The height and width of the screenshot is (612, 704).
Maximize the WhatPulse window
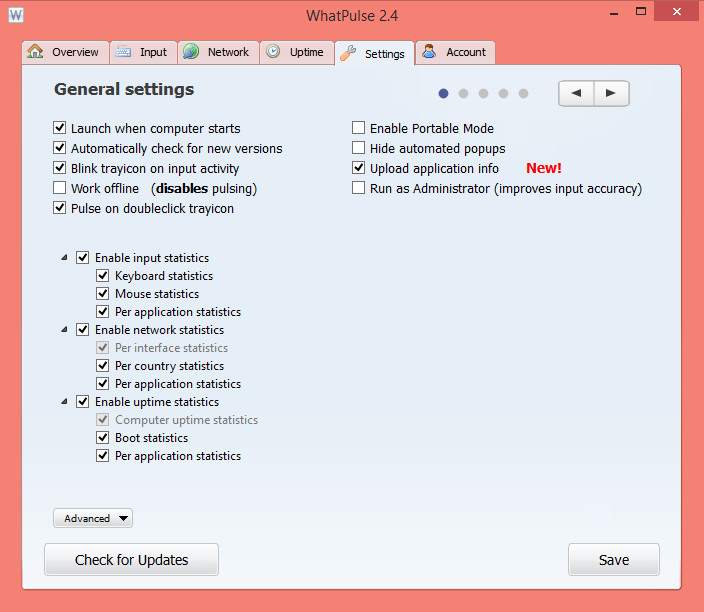[x=641, y=12]
